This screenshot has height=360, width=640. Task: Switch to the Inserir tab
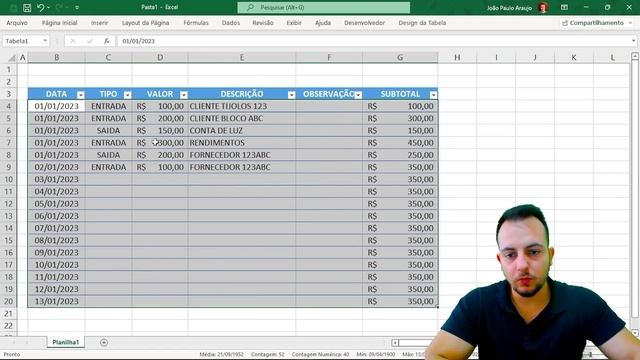(x=100, y=23)
